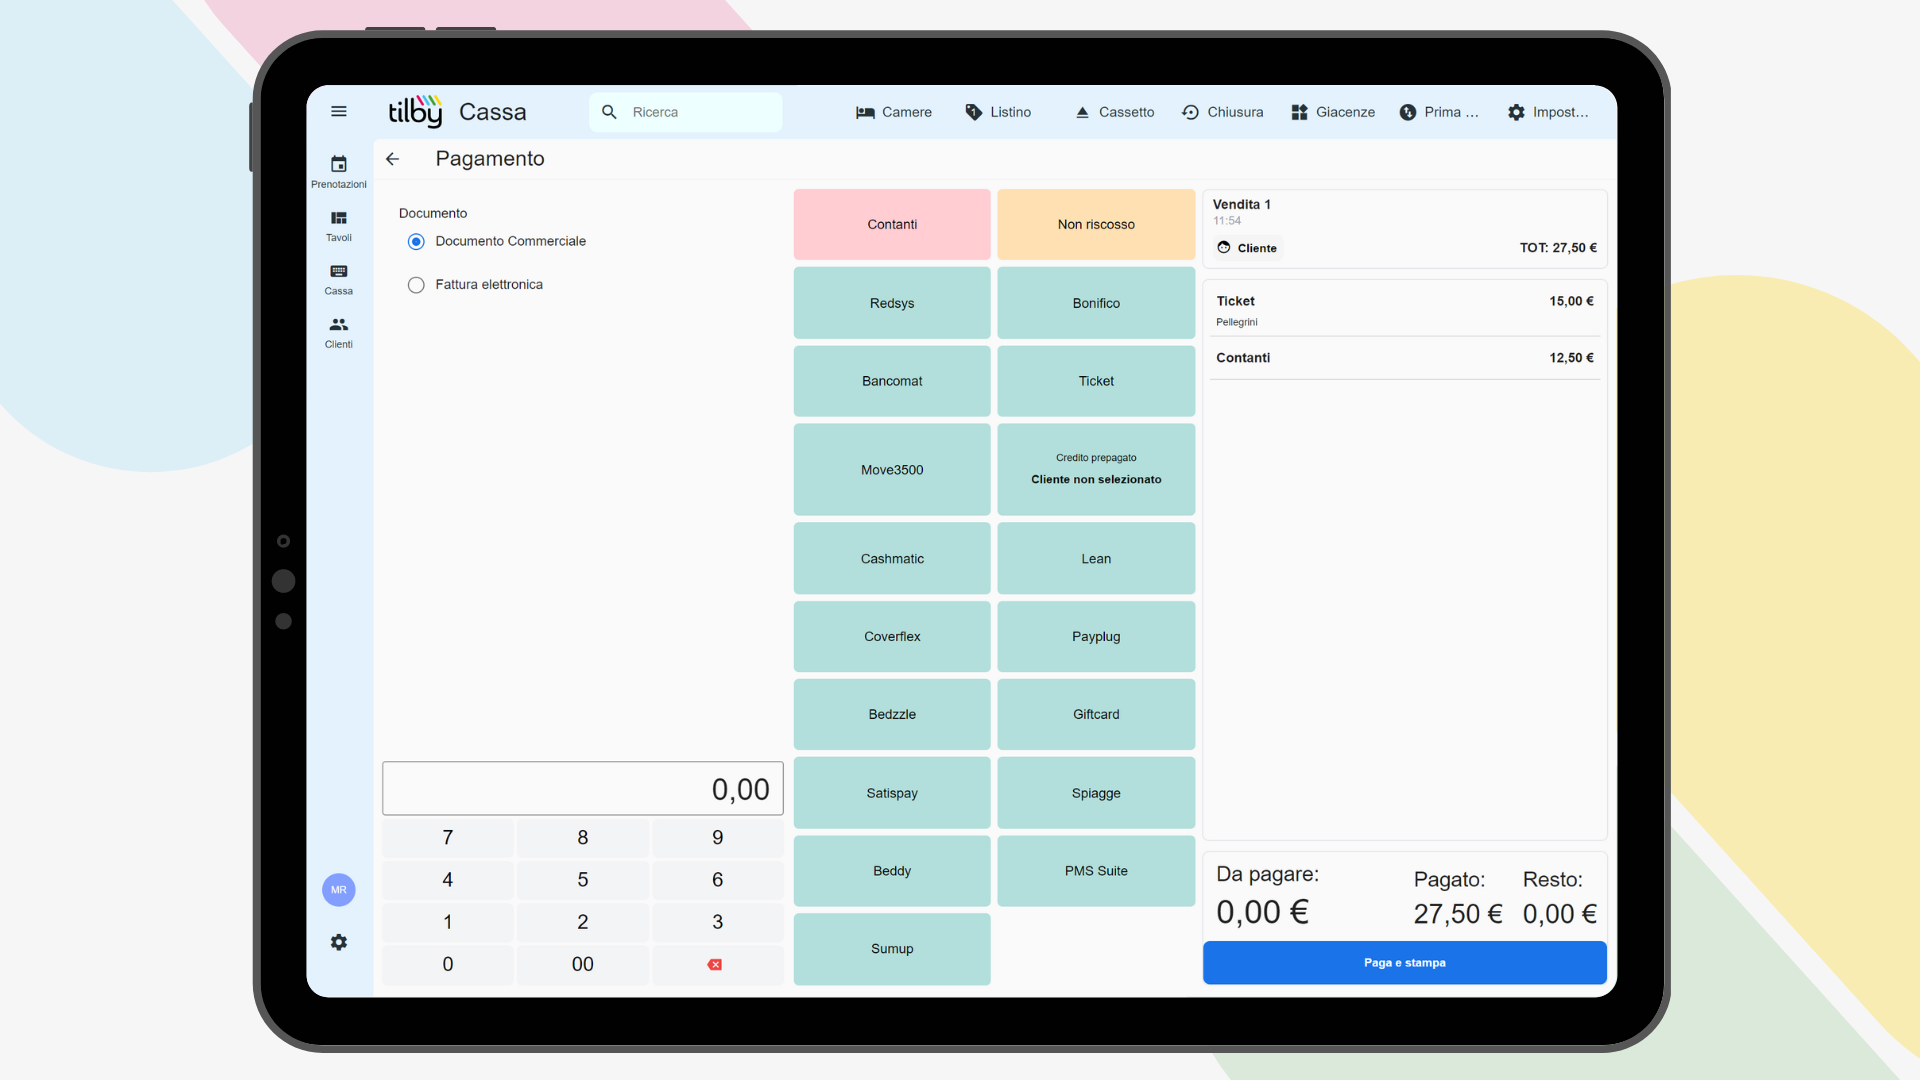Tap numpad key 6

point(717,880)
